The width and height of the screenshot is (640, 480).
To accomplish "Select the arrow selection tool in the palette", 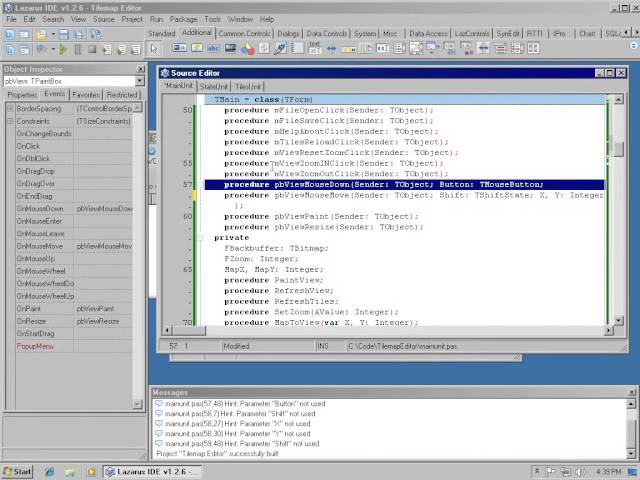I will [x=154, y=49].
